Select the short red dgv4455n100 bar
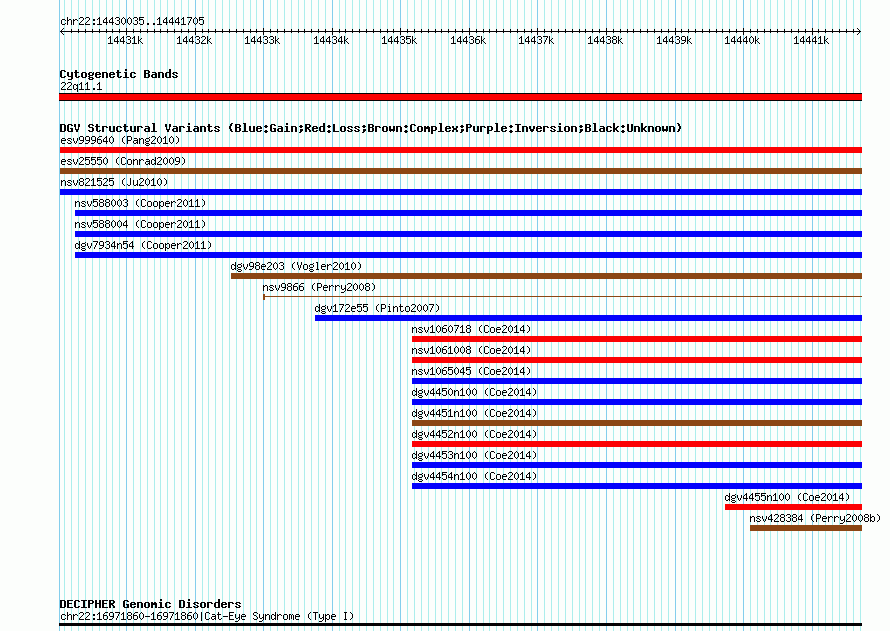890x631 pixels. coord(793,507)
